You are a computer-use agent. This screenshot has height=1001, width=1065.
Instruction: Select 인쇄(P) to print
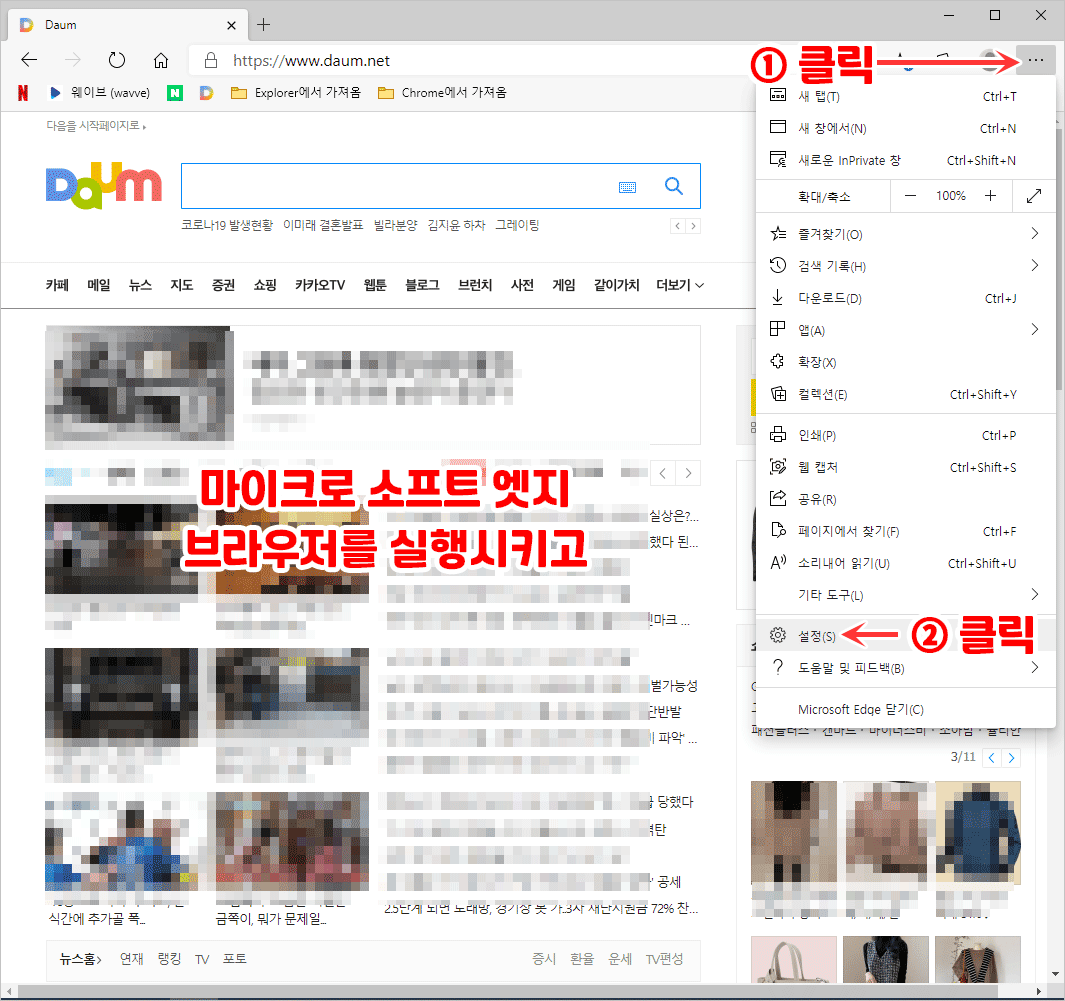[x=905, y=435]
